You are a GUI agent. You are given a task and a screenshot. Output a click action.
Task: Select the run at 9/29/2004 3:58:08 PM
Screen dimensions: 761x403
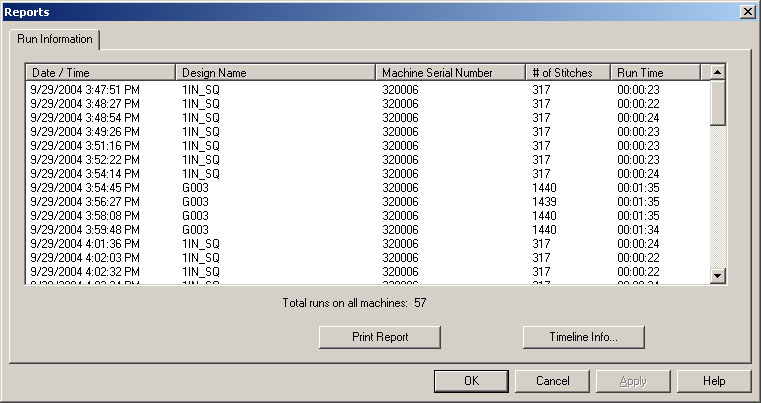click(367, 216)
